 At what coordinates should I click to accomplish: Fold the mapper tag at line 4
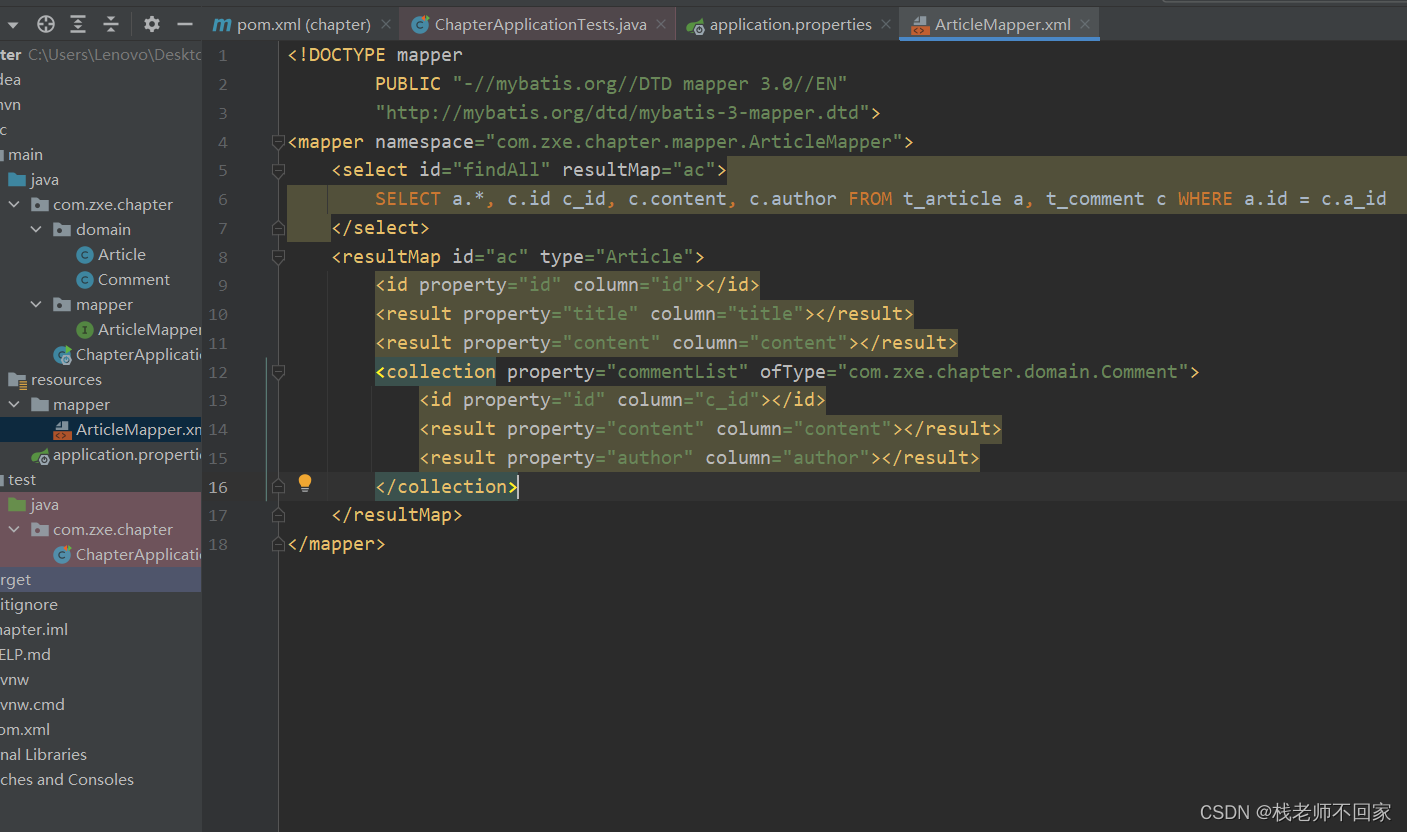(279, 142)
